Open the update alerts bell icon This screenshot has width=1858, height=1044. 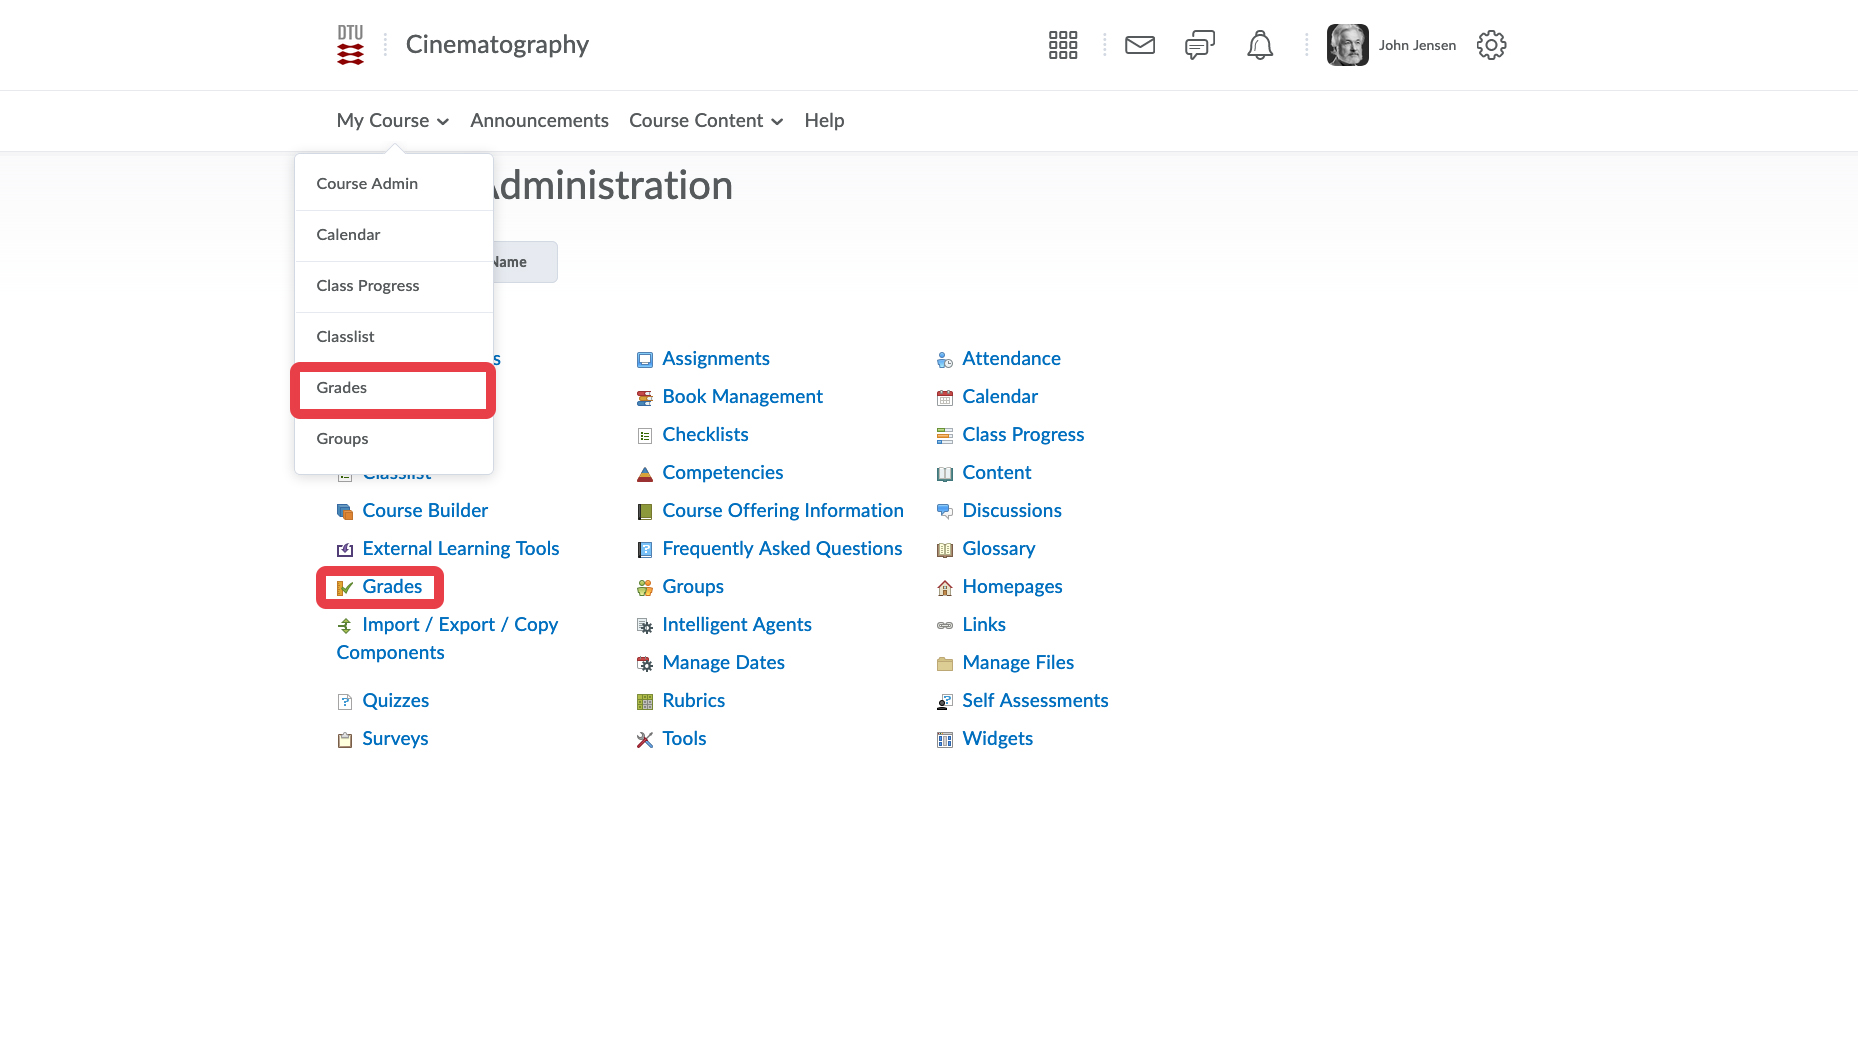click(1259, 45)
